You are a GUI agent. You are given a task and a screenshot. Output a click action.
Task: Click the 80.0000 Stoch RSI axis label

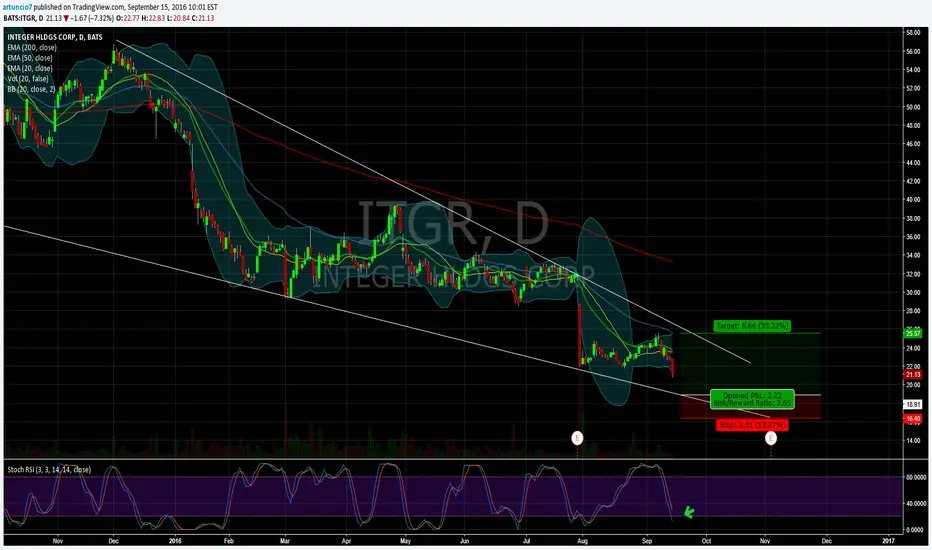(x=915, y=477)
